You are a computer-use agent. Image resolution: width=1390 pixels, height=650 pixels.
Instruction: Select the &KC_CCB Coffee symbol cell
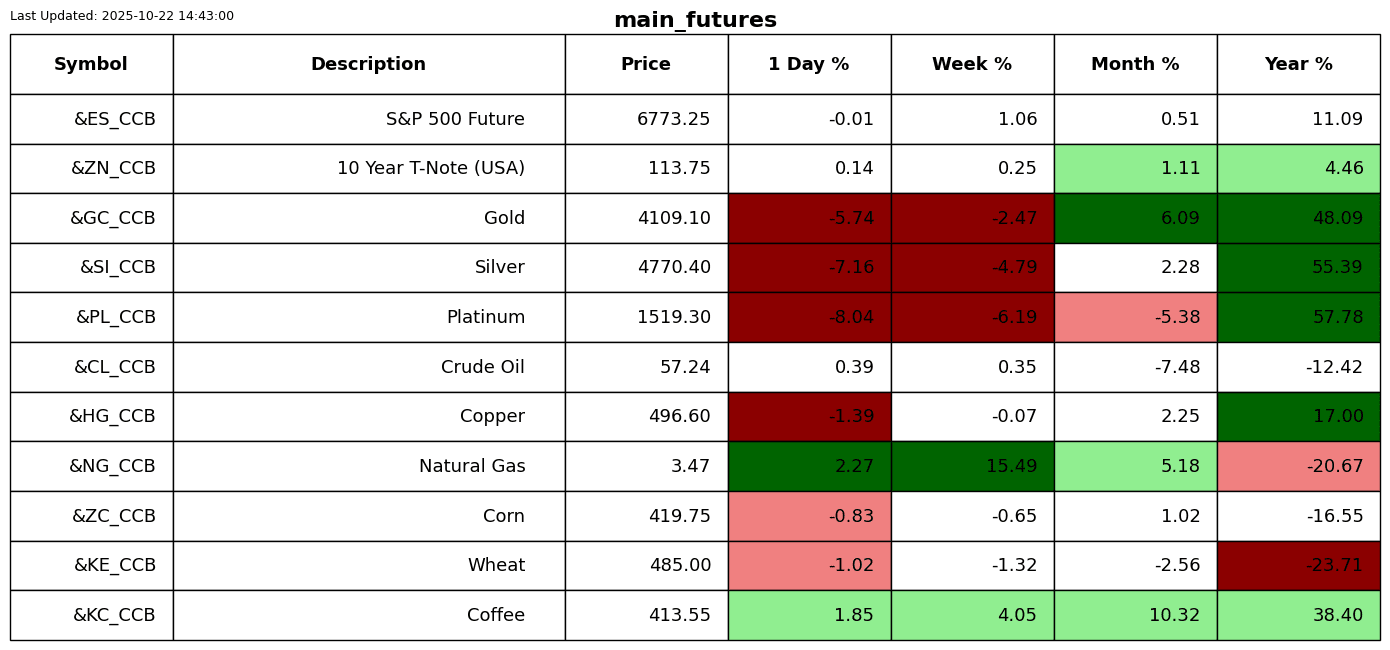point(114,615)
